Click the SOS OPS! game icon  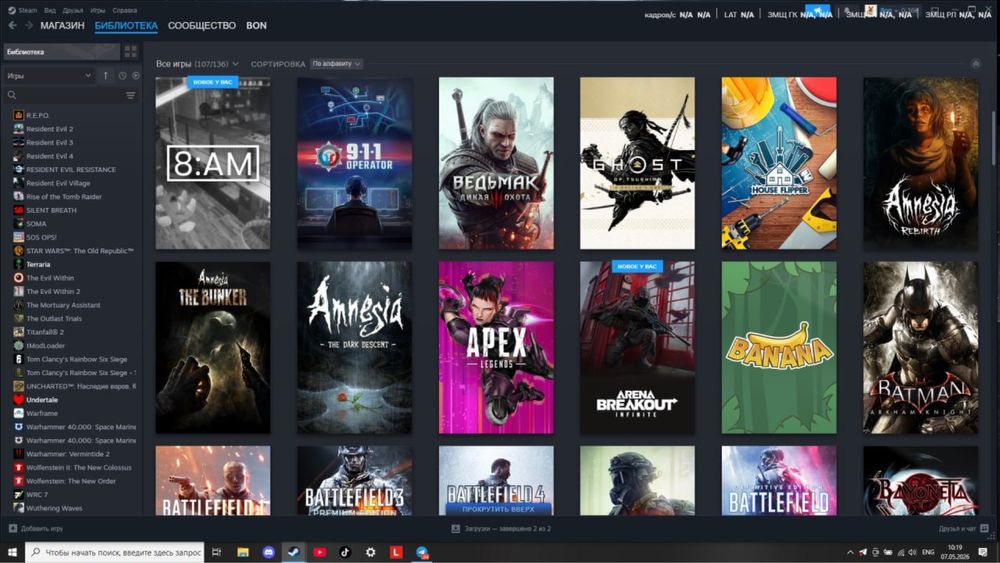coord(18,237)
